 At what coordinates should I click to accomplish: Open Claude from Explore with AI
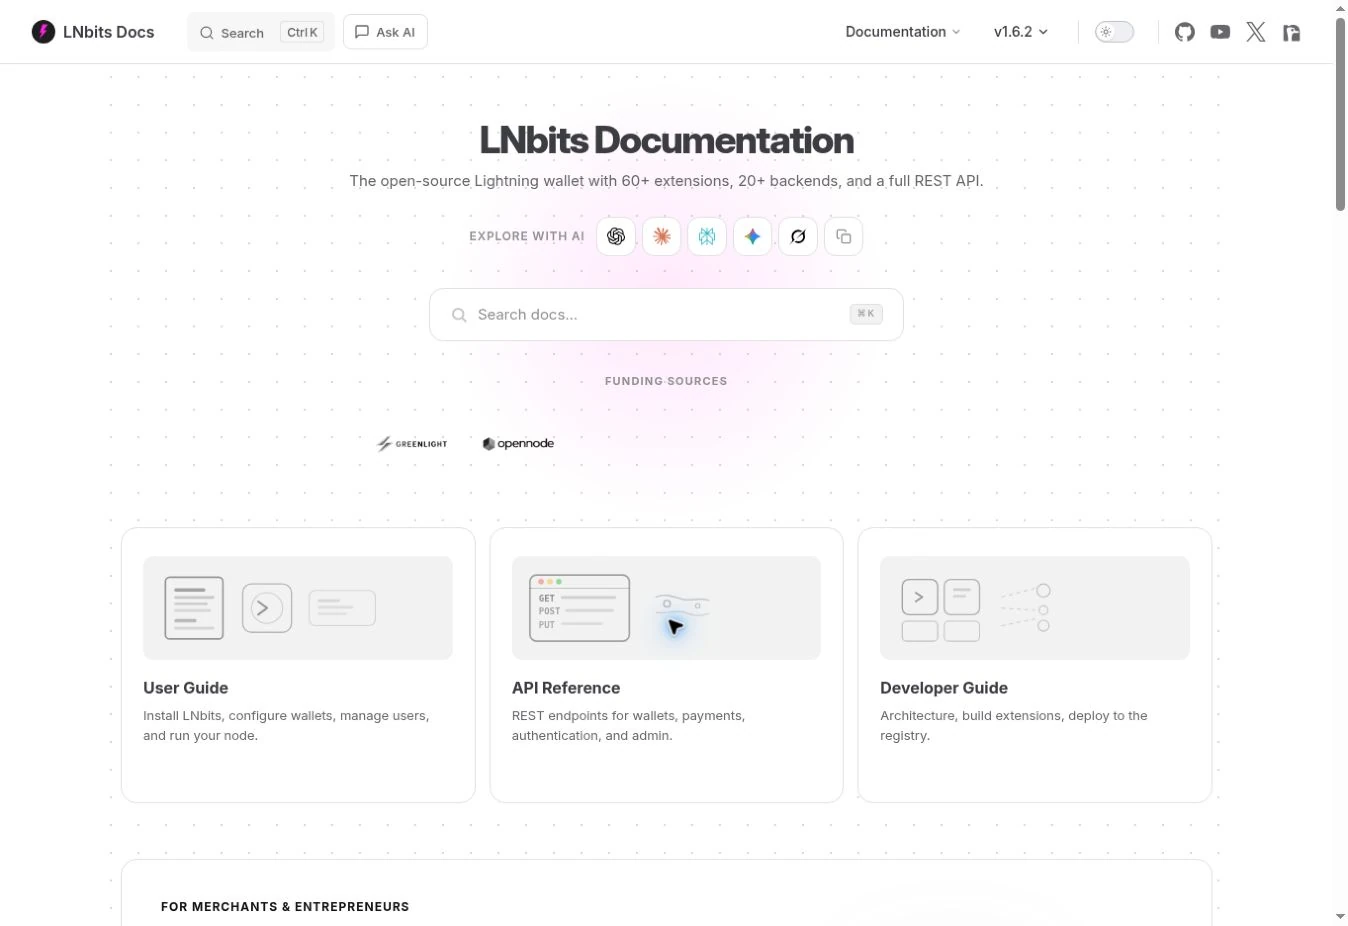pyautogui.click(x=661, y=237)
